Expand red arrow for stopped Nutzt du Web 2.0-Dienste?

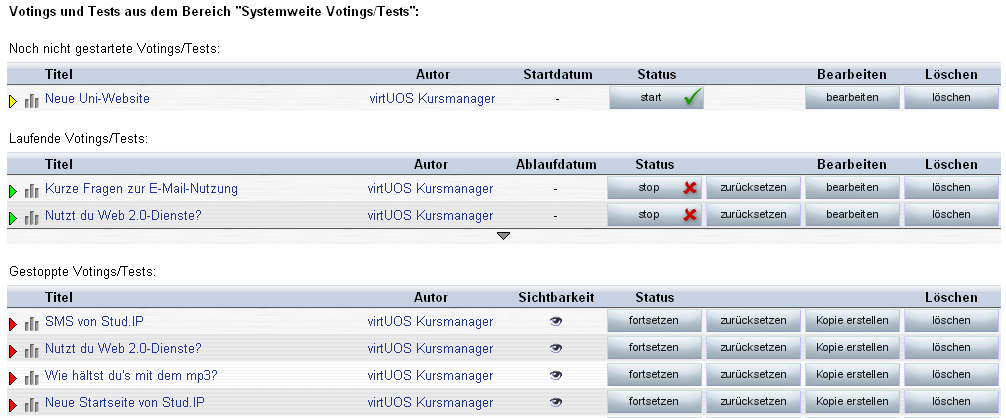(13, 351)
